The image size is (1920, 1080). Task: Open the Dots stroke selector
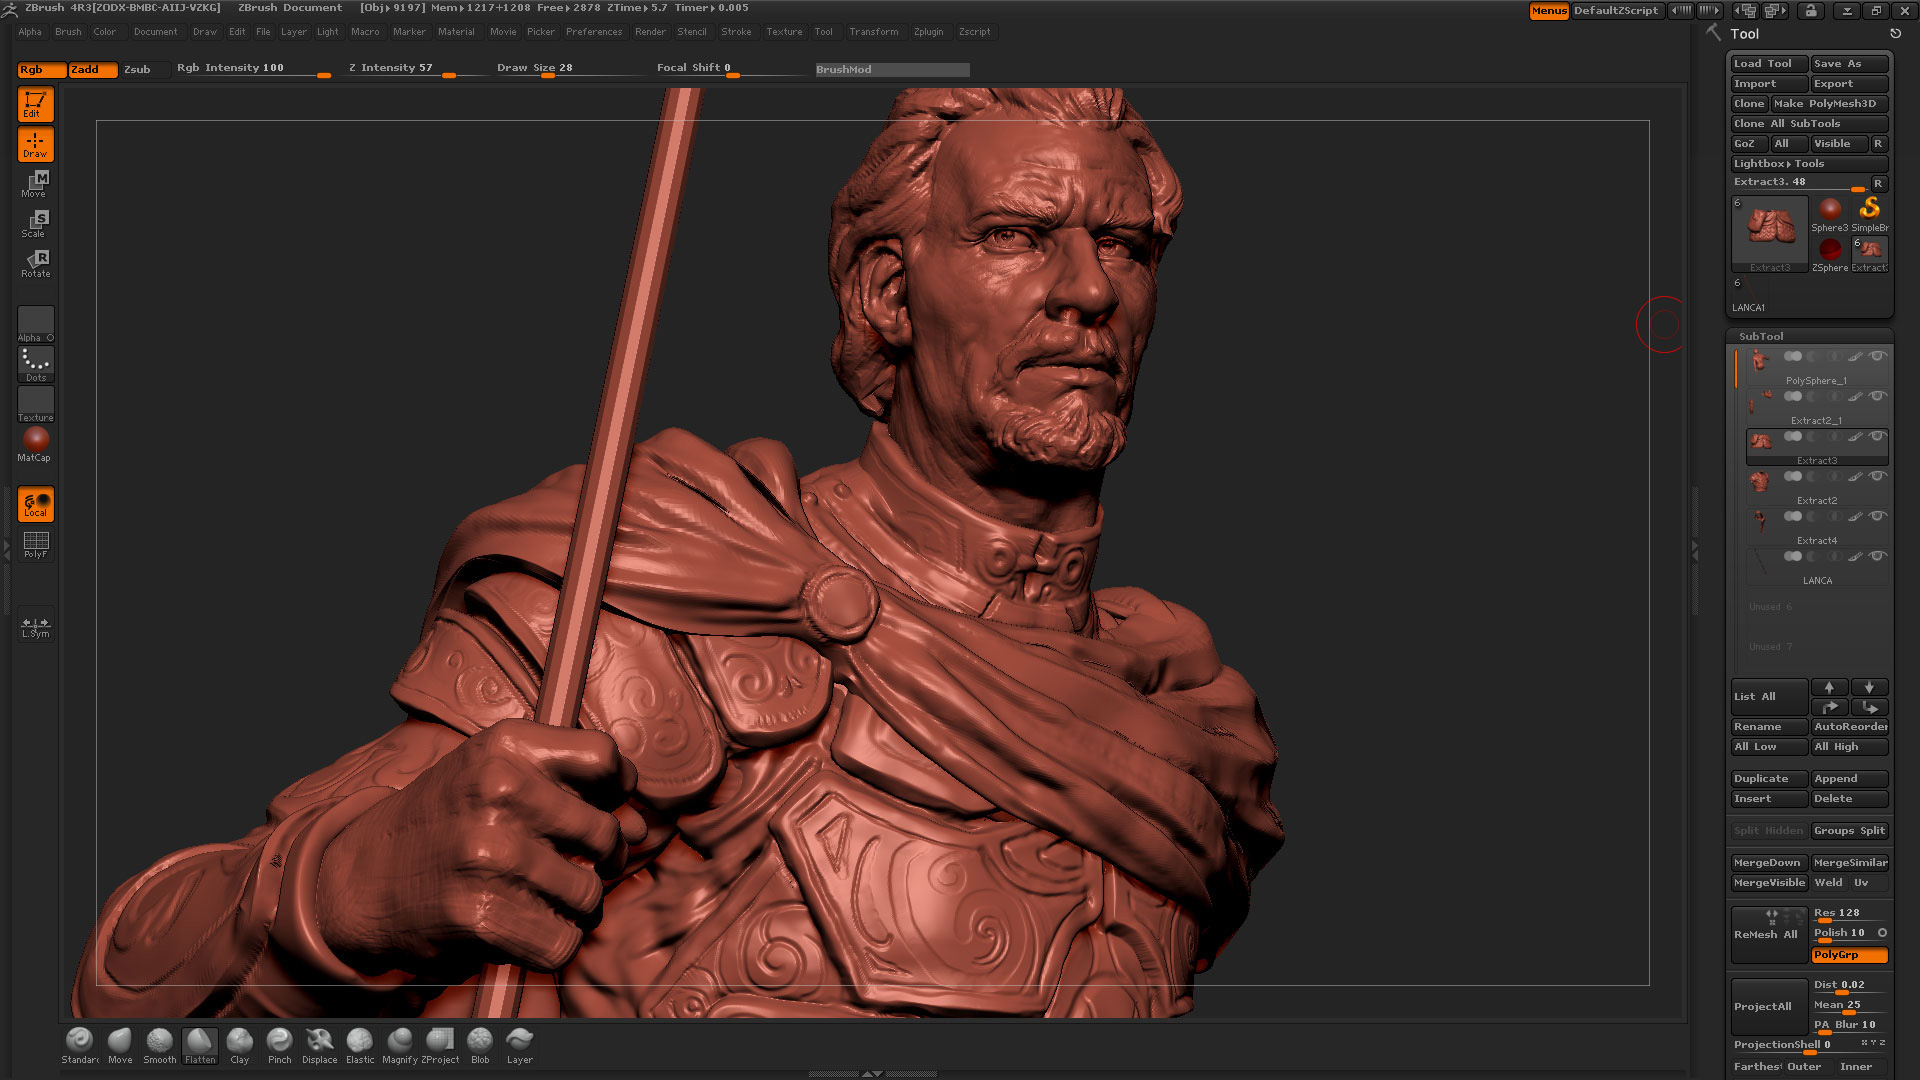(x=36, y=364)
